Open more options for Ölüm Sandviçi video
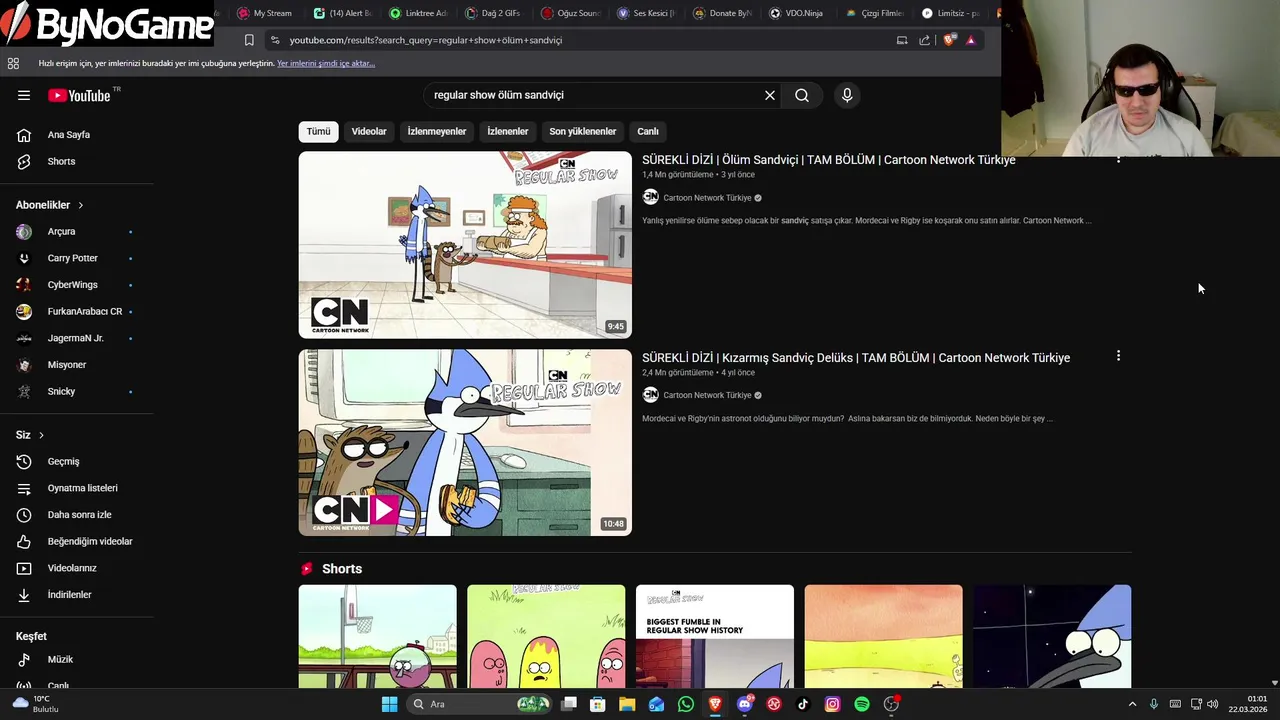Image resolution: width=1280 pixels, height=720 pixels. click(x=1118, y=159)
